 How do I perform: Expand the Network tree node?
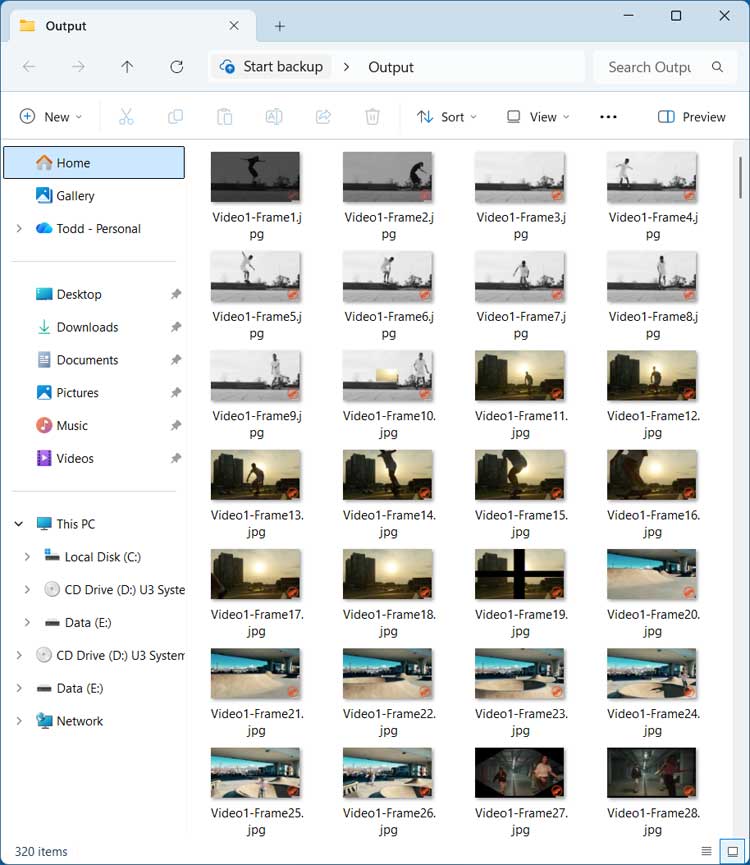point(19,721)
